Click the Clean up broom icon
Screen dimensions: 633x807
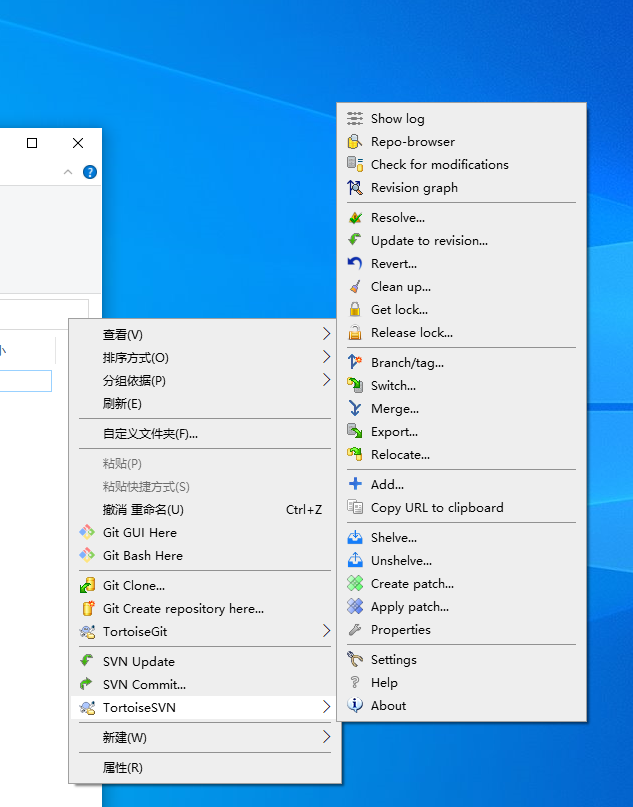point(355,287)
